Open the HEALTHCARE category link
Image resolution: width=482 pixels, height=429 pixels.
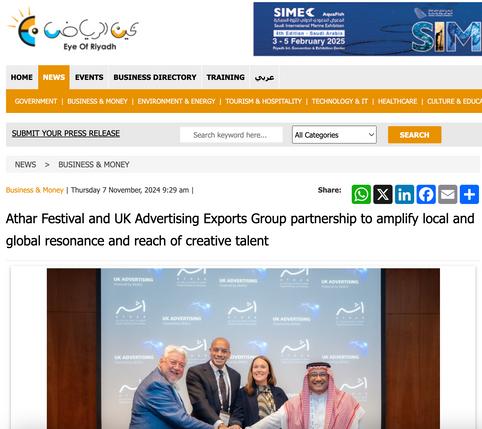397,101
